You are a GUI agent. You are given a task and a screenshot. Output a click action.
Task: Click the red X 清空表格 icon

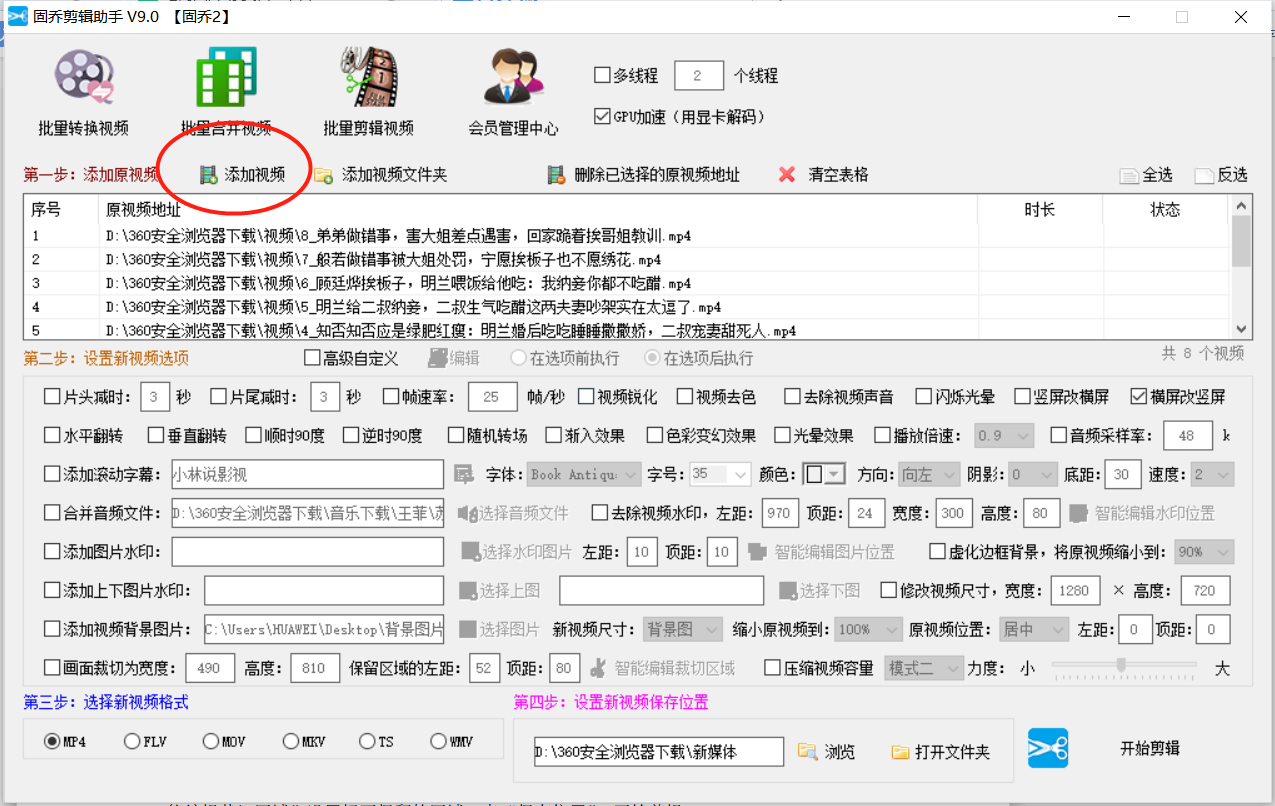click(x=788, y=175)
